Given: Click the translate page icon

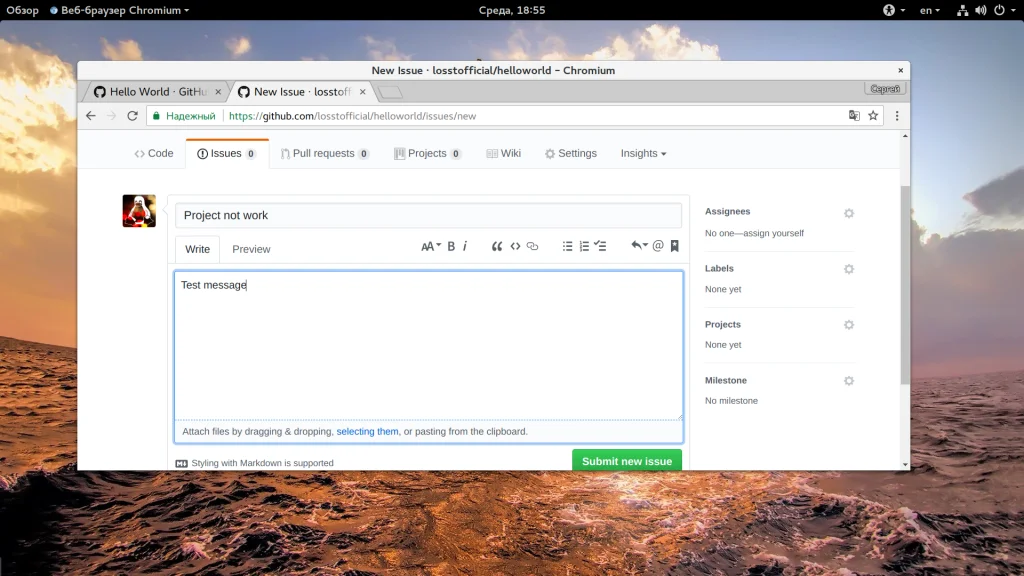Looking at the screenshot, I should click(x=854, y=116).
